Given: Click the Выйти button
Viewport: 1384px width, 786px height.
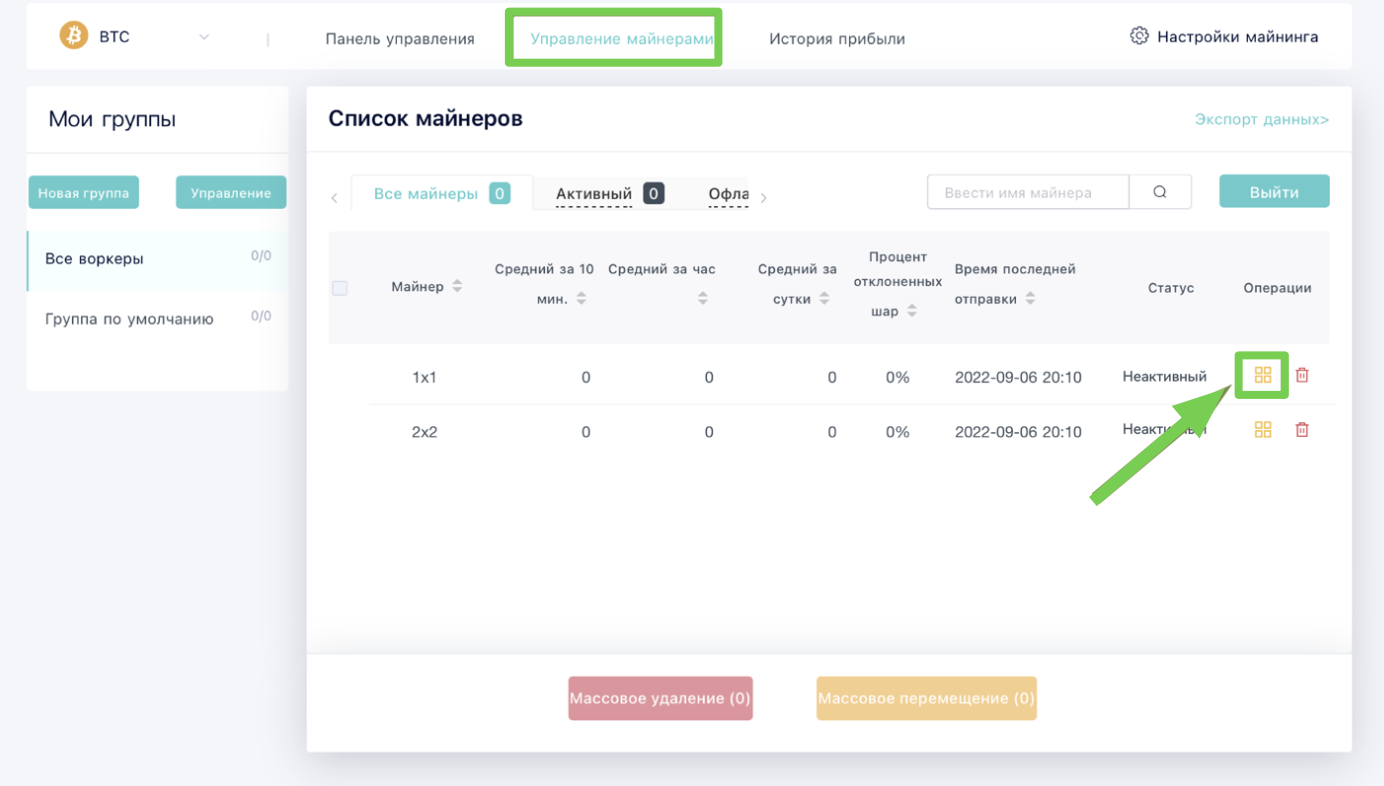Looking at the screenshot, I should point(1274,192).
